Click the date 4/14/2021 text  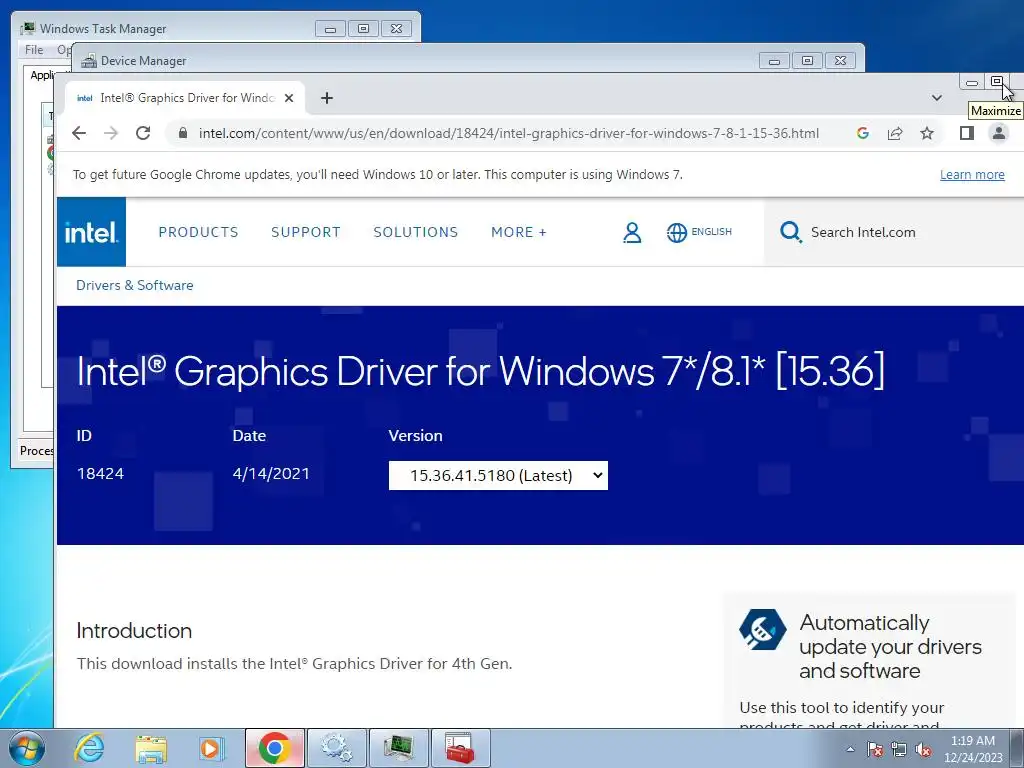271,473
